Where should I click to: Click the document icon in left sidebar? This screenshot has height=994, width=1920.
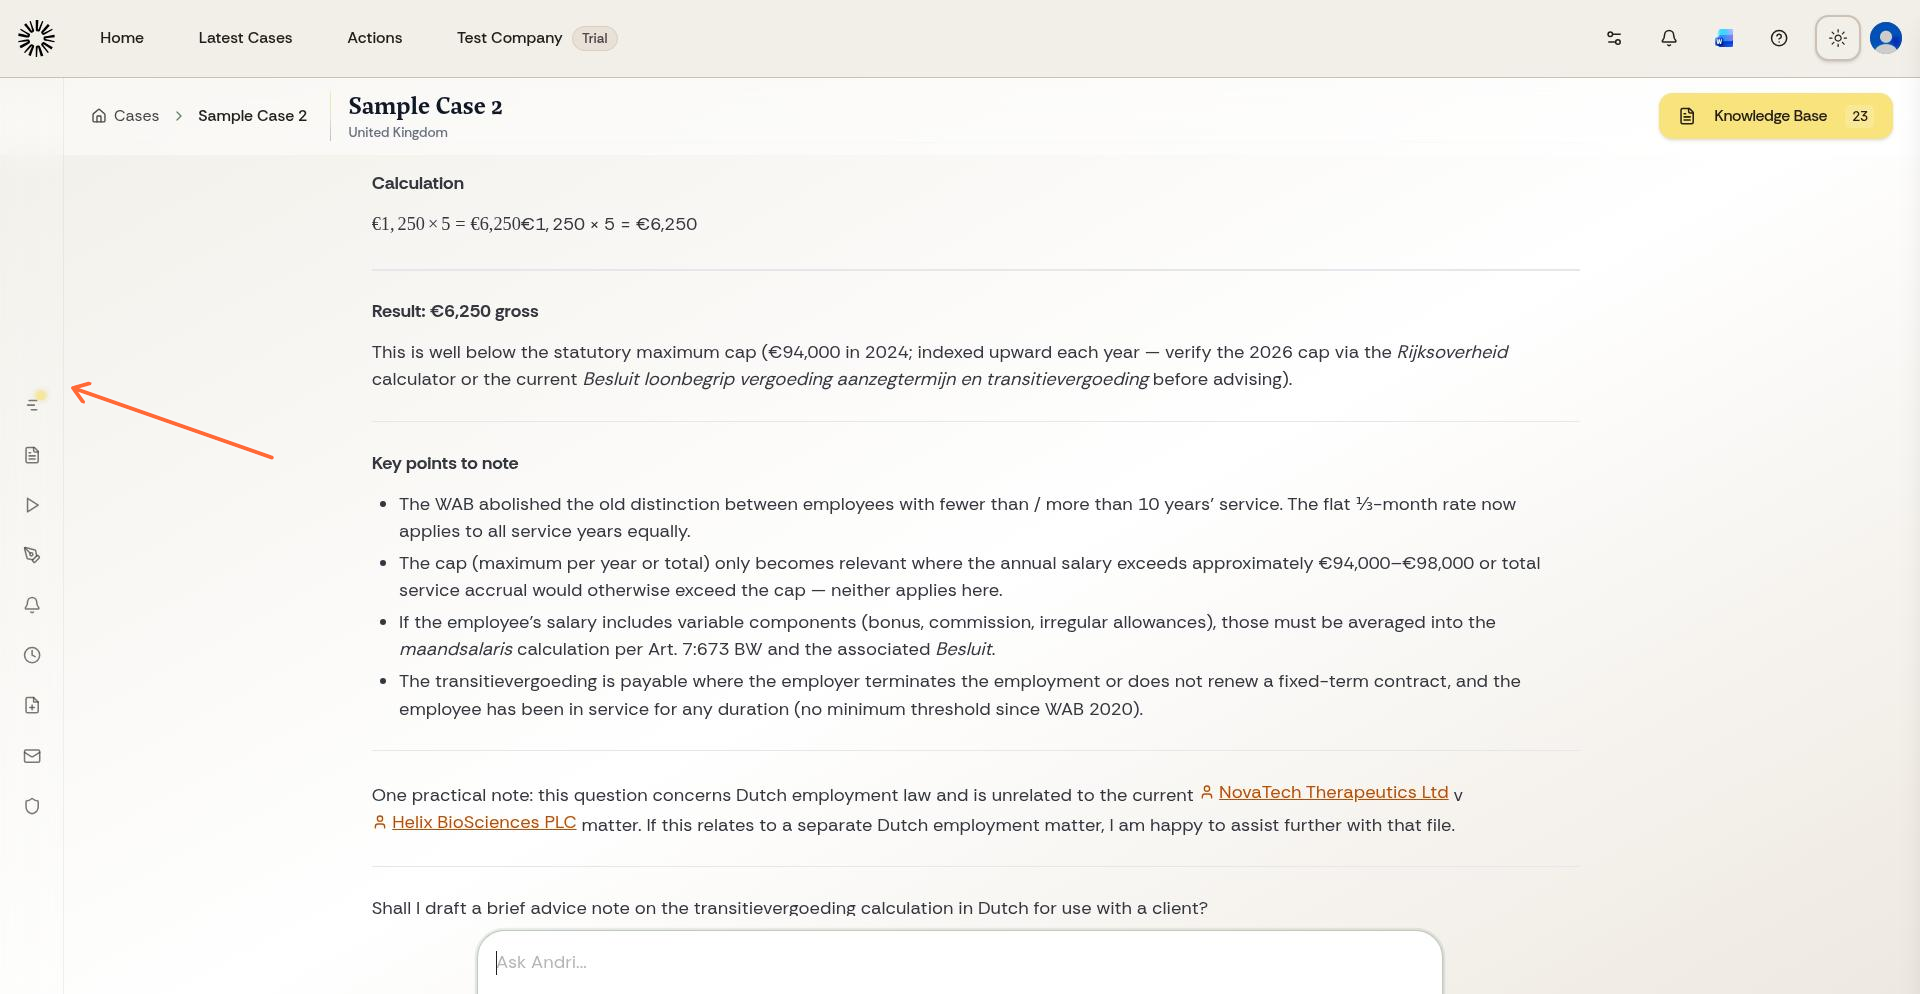point(32,455)
